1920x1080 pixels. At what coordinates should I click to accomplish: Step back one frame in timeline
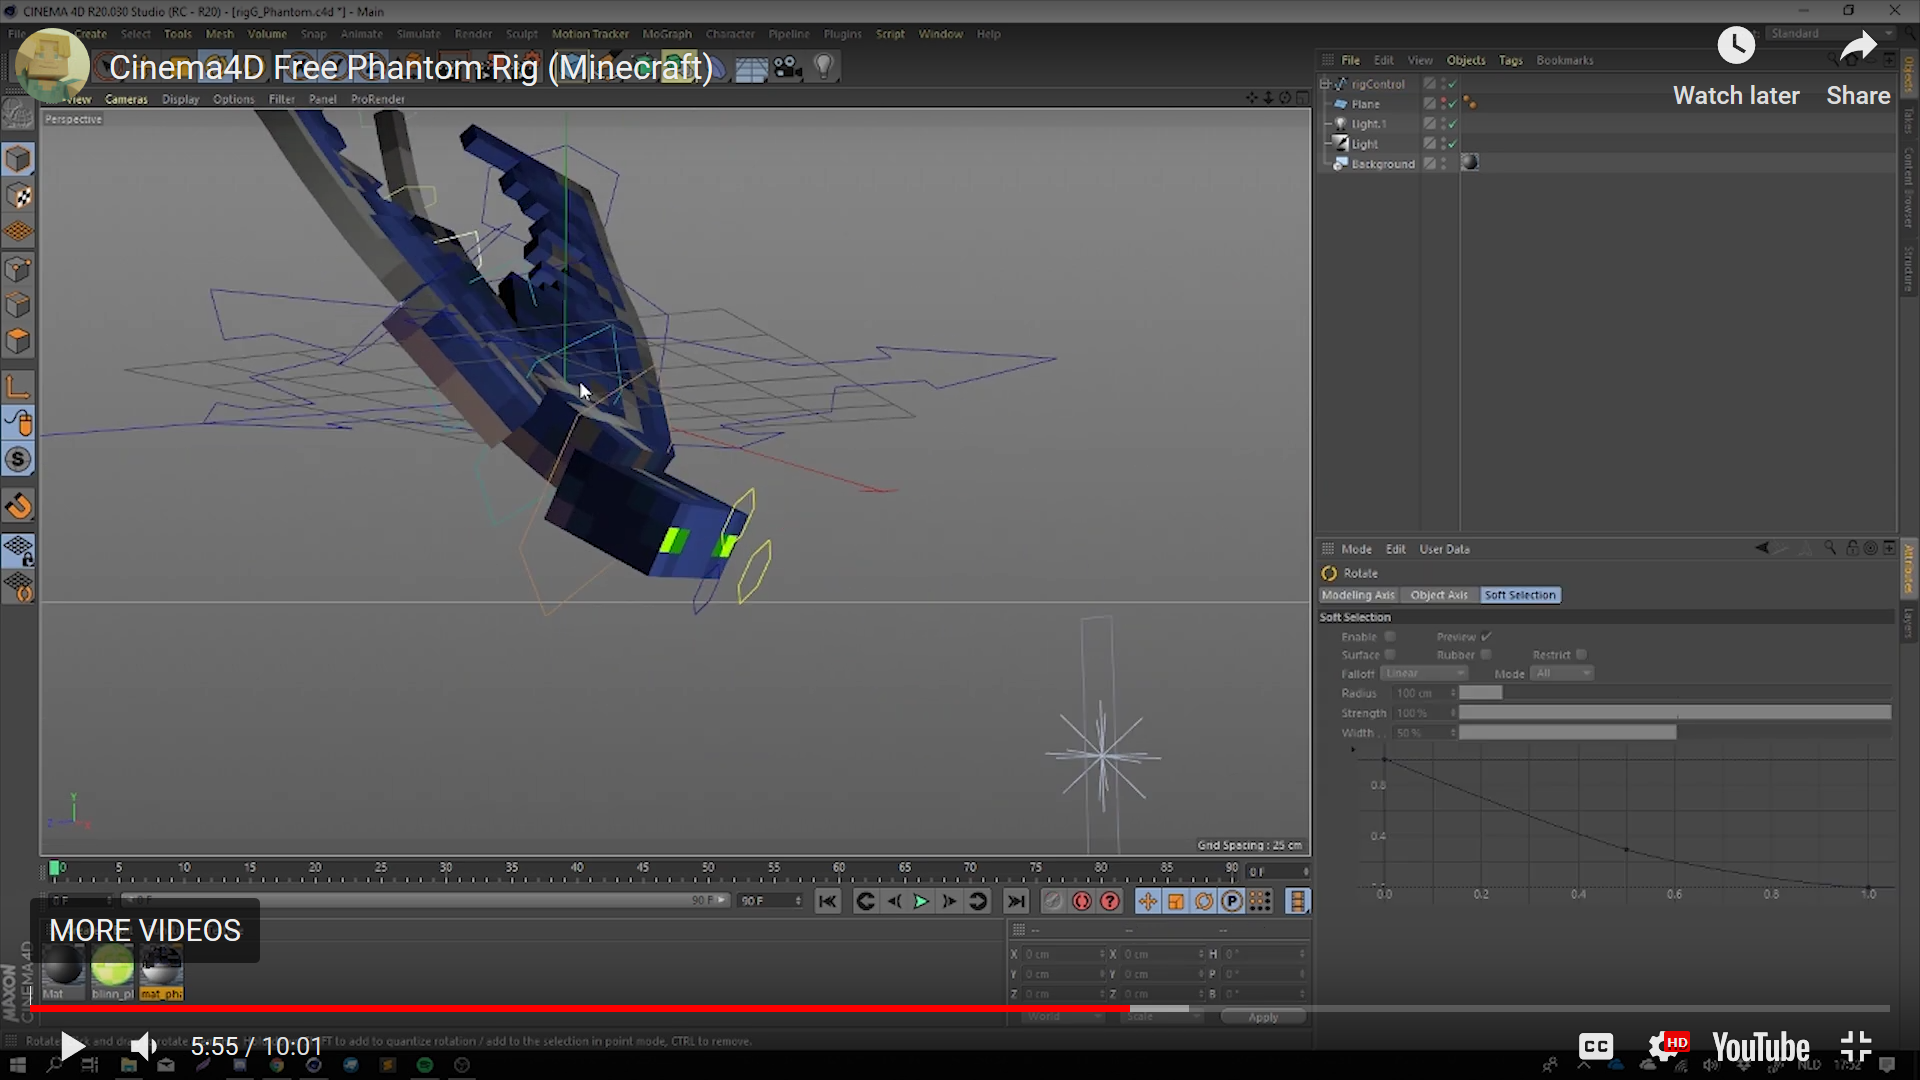point(894,901)
